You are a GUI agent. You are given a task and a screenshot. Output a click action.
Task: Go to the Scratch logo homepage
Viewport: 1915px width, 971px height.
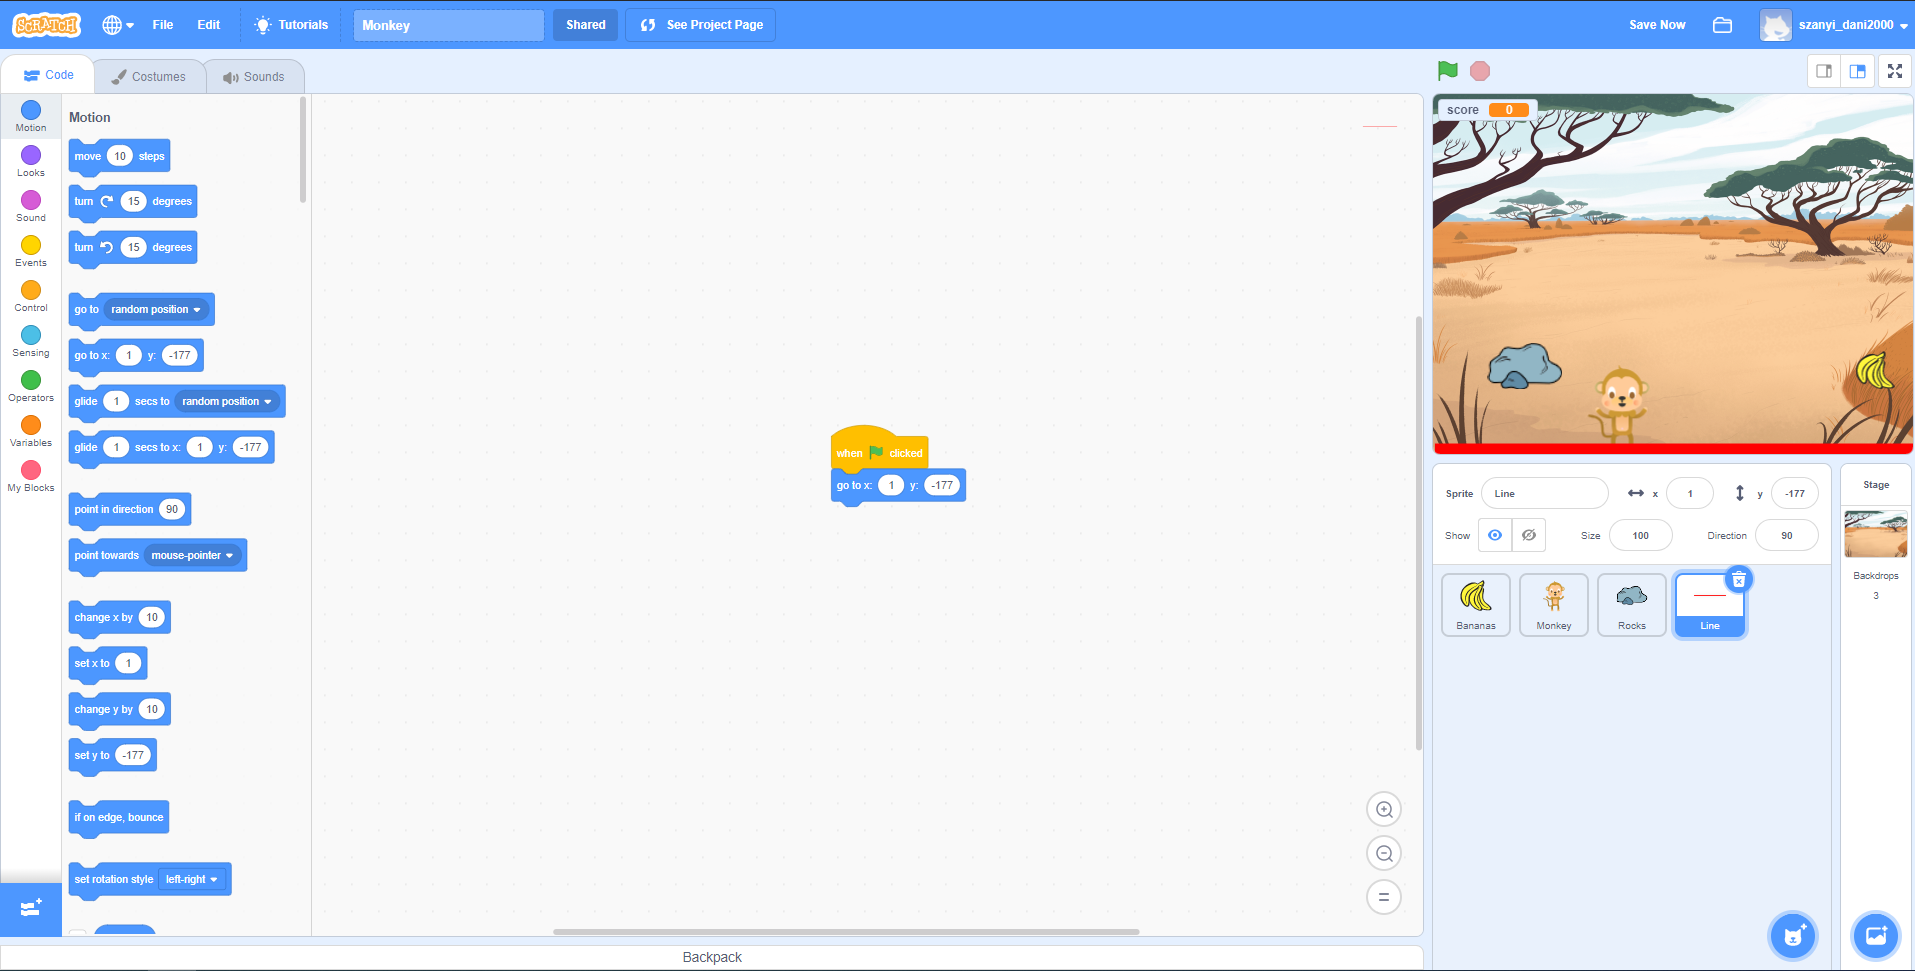46,25
